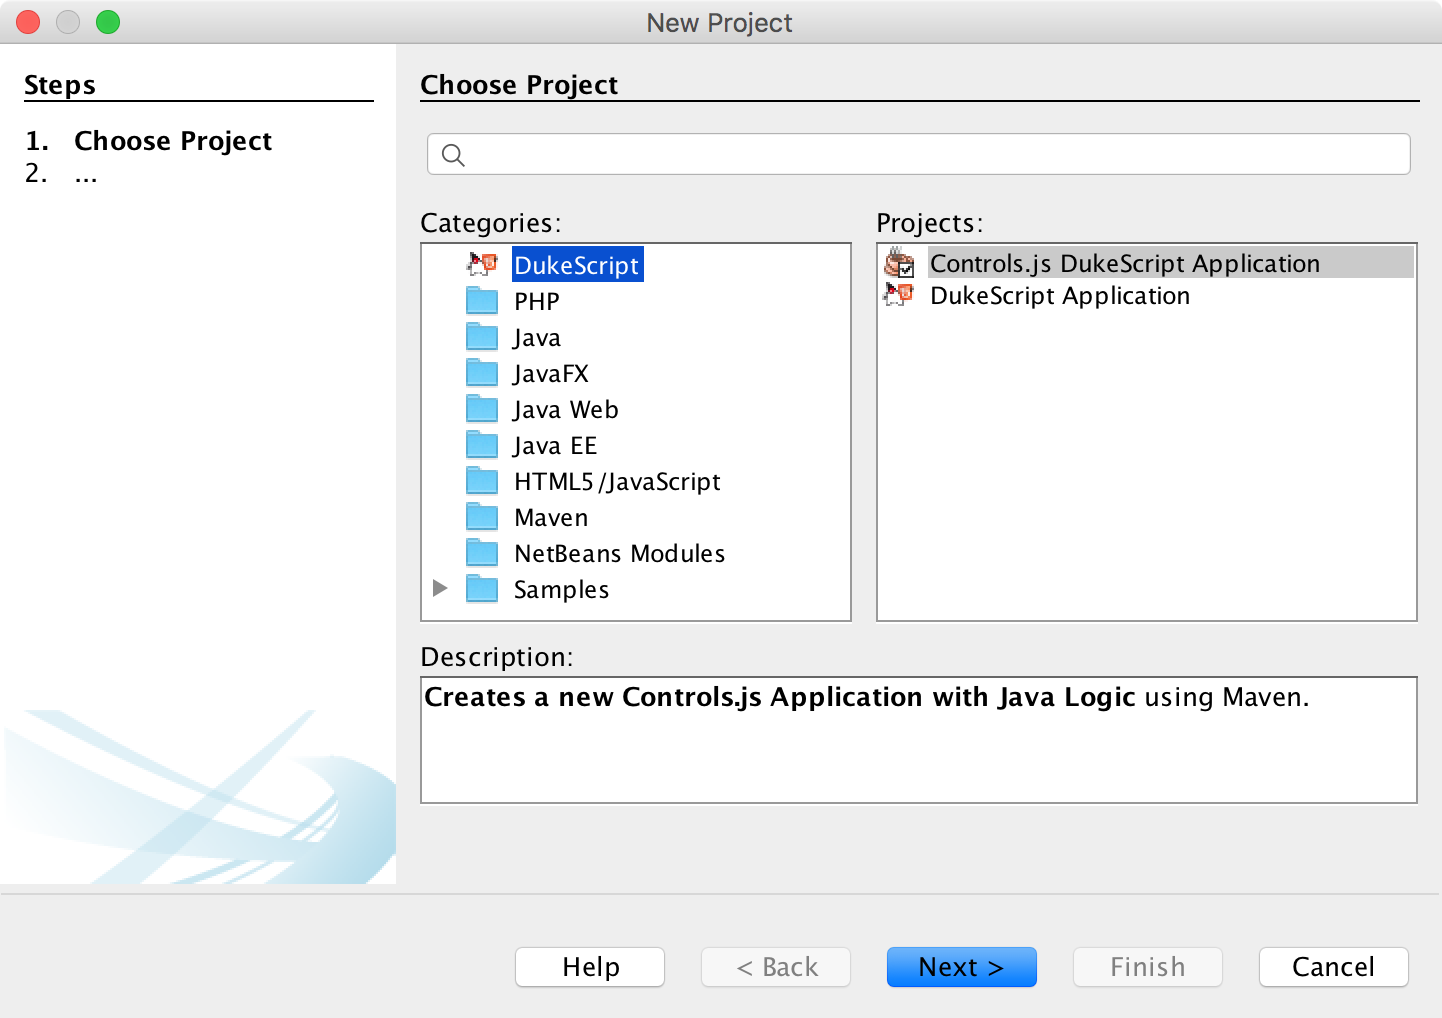The width and height of the screenshot is (1442, 1018).
Task: Cancel the New Project wizard
Action: tap(1333, 967)
